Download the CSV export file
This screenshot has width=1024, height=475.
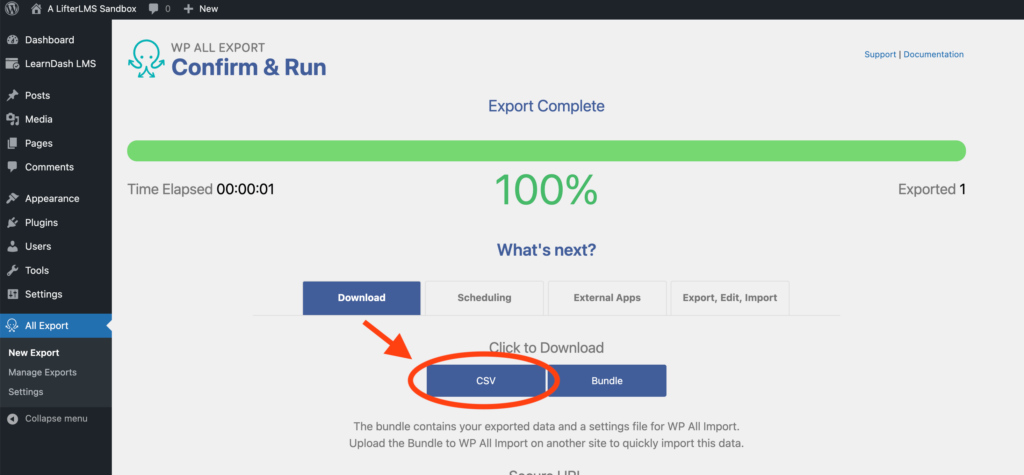pos(486,381)
